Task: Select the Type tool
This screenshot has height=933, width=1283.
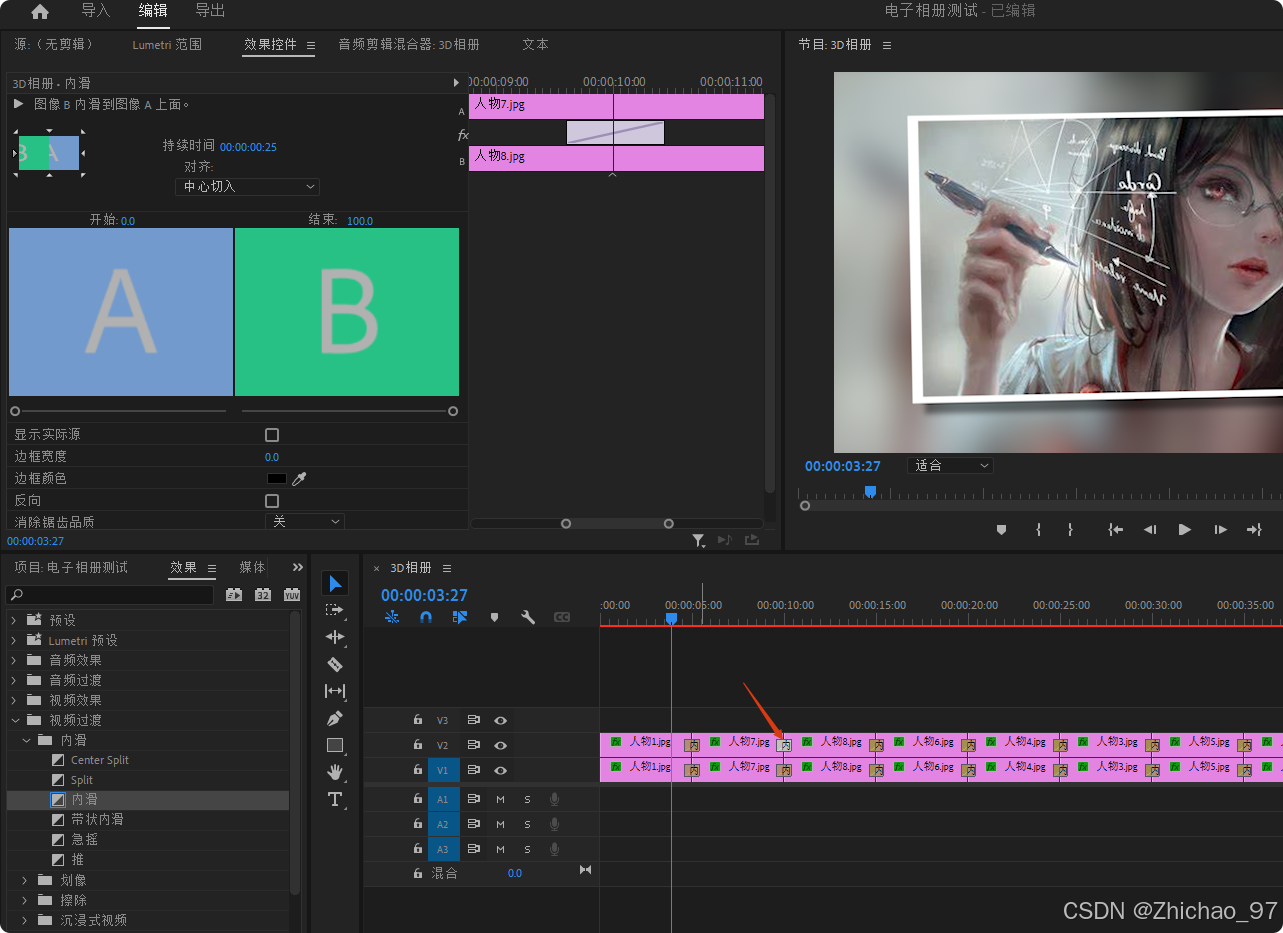Action: tap(335, 799)
